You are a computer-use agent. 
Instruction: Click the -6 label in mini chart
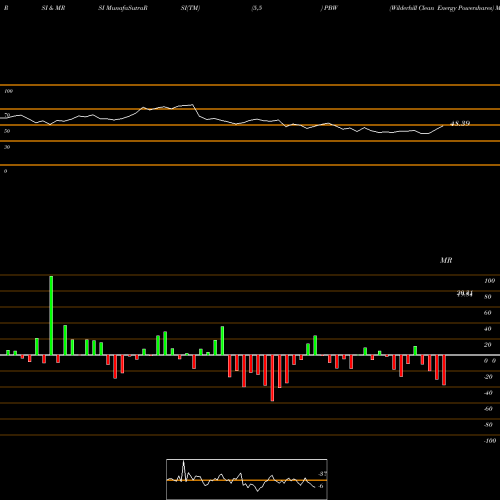pyautogui.click(x=320, y=486)
